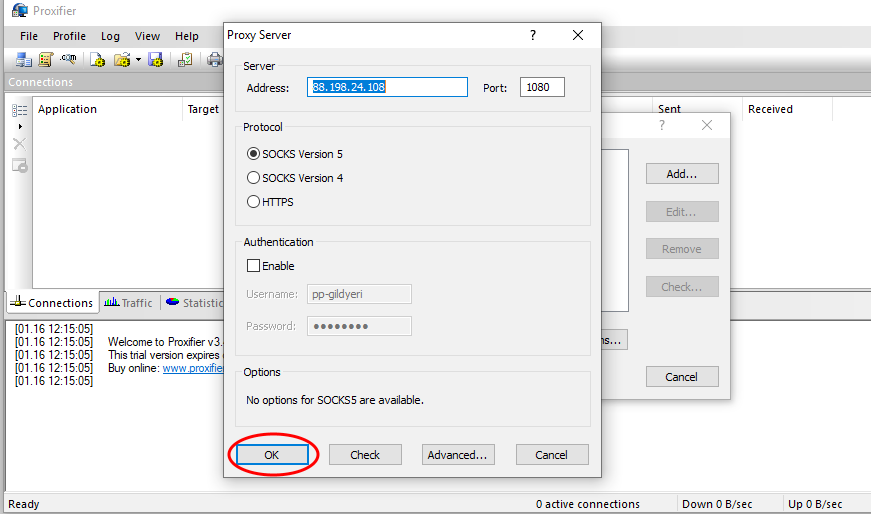Select SOCKS Version 5 protocol
The width and height of the screenshot is (871, 514).
click(253, 154)
